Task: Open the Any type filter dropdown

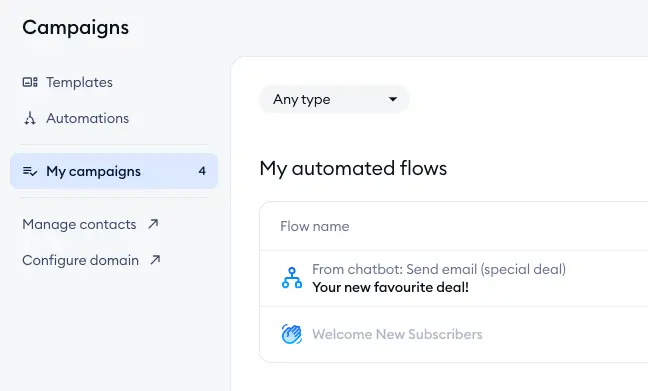Action: [x=334, y=99]
